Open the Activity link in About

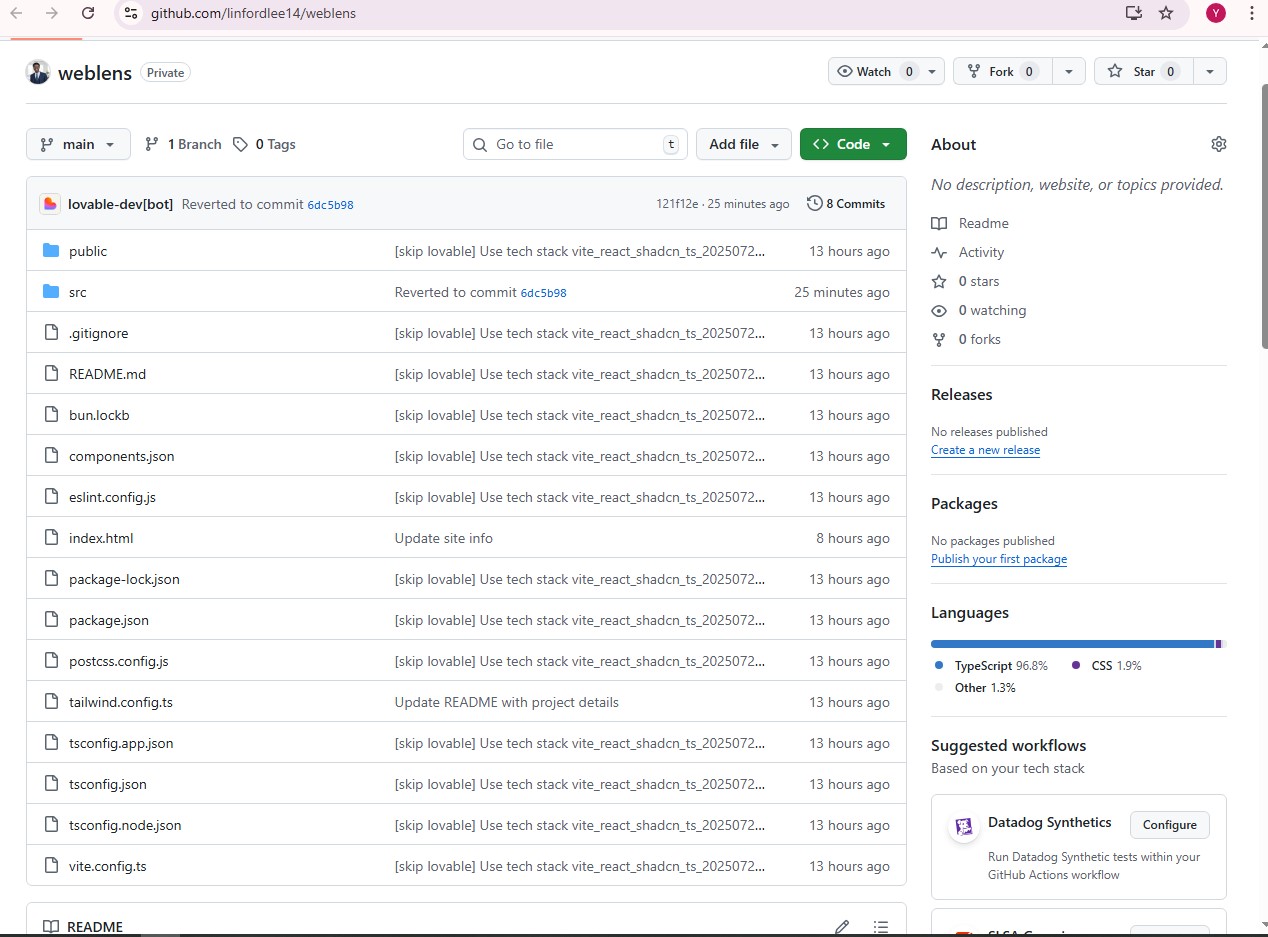pyautogui.click(x=981, y=252)
